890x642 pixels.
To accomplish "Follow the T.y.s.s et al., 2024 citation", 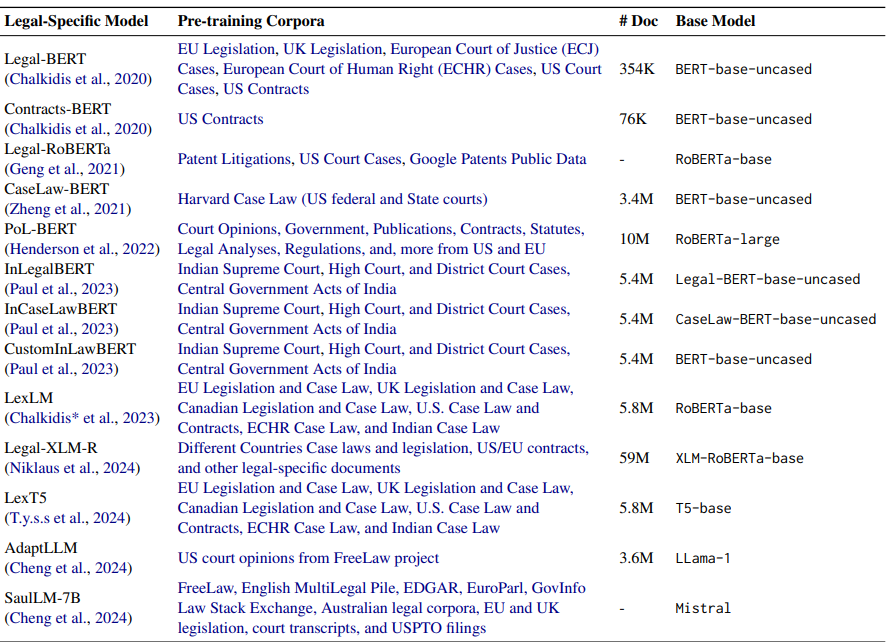I will [x=68, y=518].
